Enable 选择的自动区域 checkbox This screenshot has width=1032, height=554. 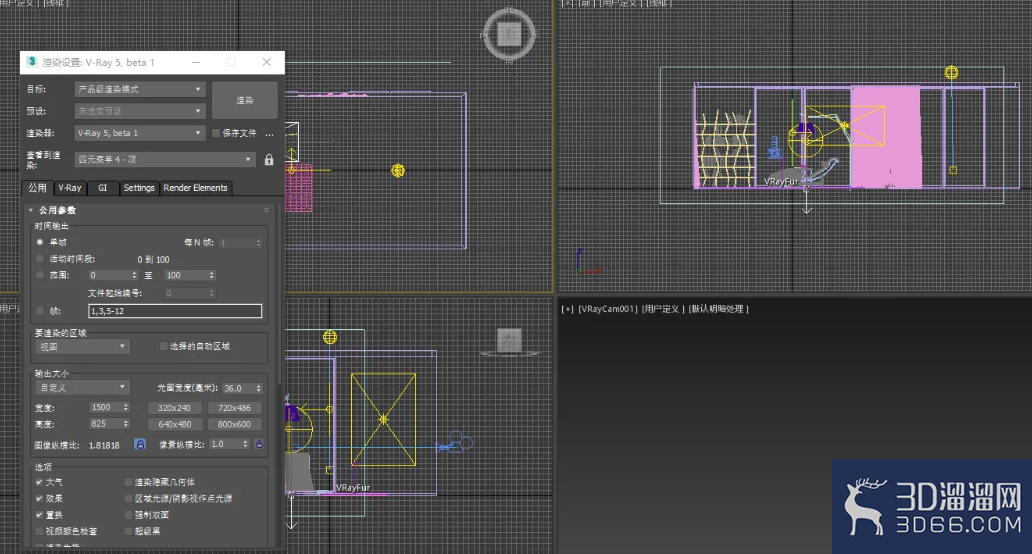coord(163,346)
